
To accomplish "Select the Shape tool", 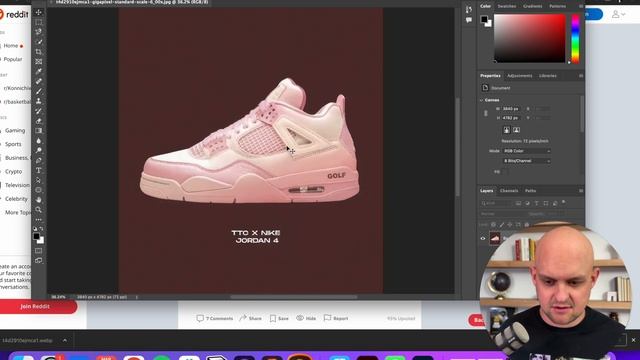I will 39,190.
